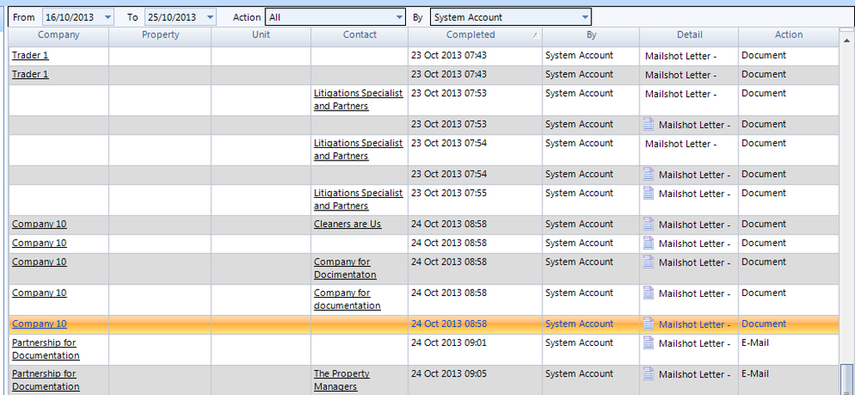Open document icon in Cleaners are Us row
The height and width of the screenshot is (395, 855).
pos(648,224)
